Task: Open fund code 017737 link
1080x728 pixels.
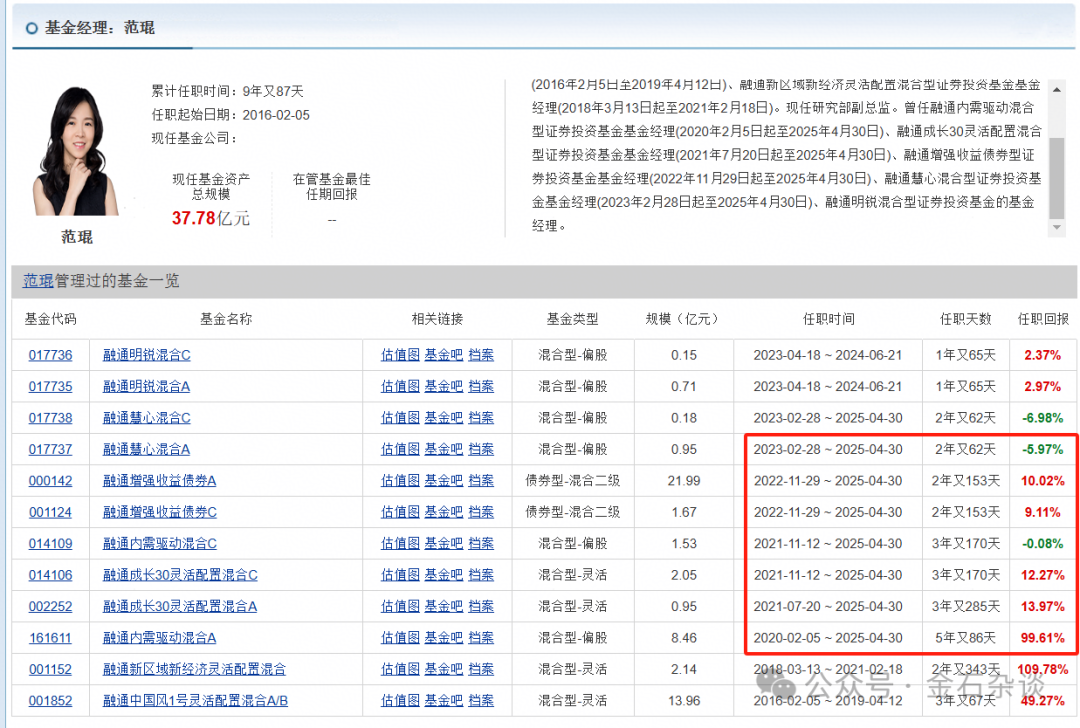Action: click(x=50, y=449)
